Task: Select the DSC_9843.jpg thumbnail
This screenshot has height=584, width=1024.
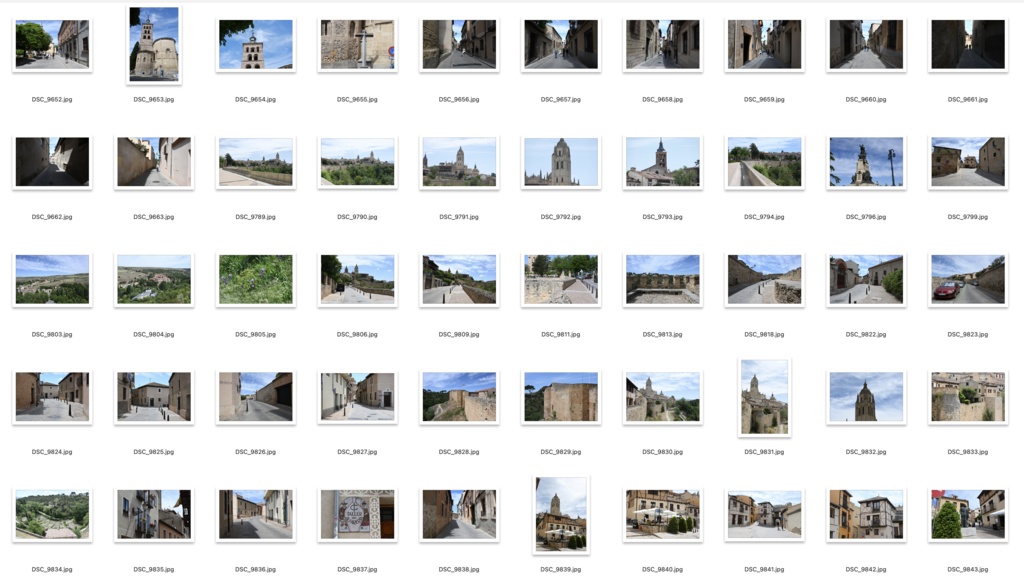Action: [x=968, y=515]
